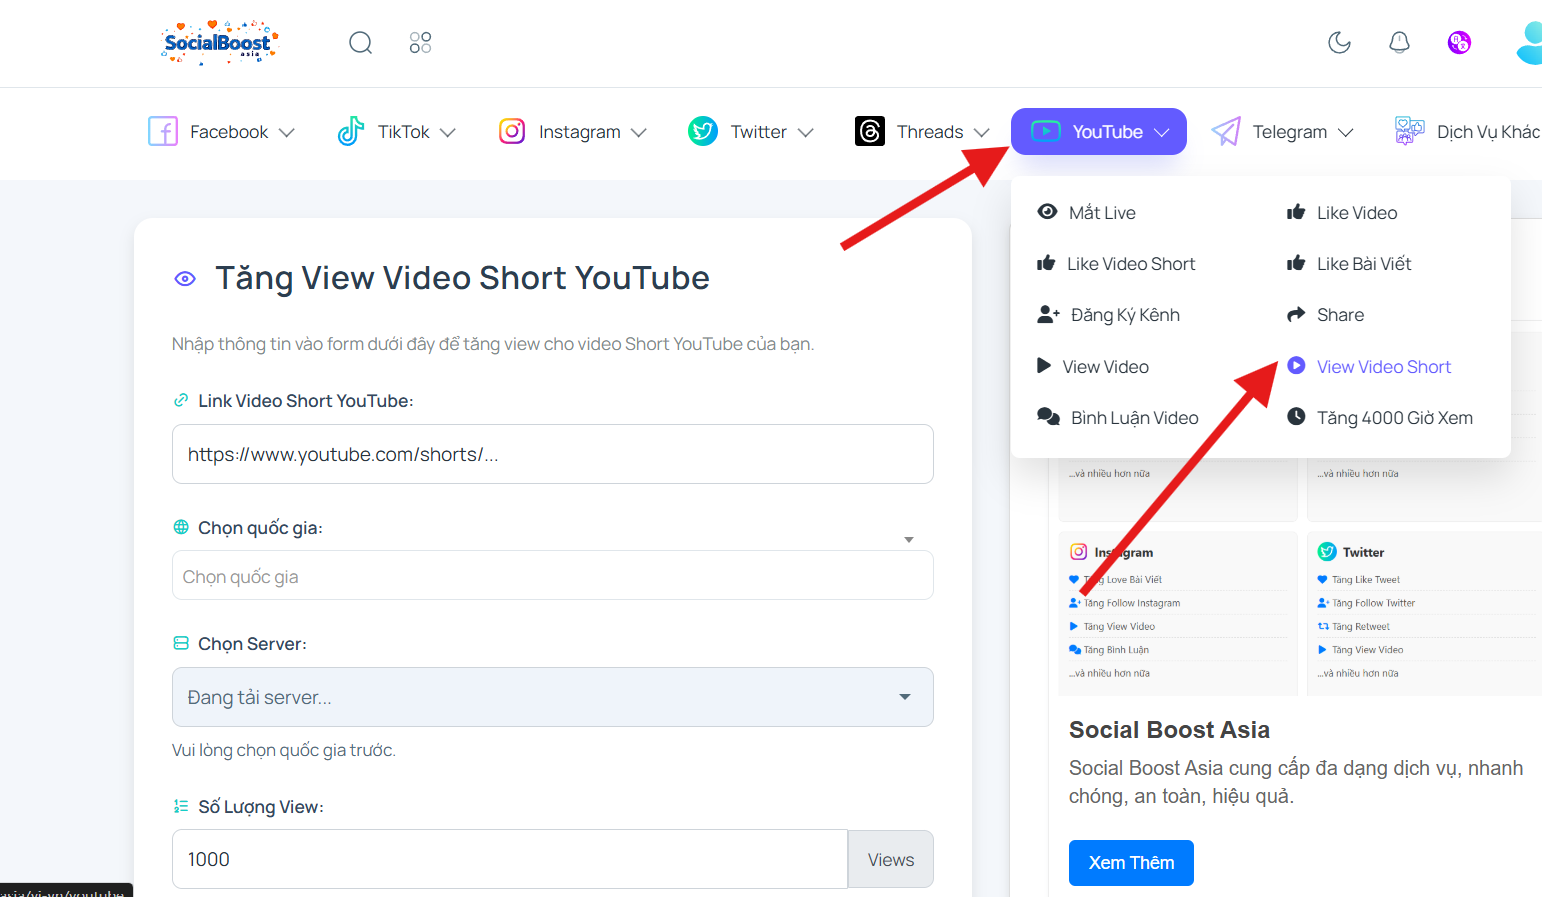Open the notifications bell
This screenshot has width=1542, height=897.
point(1399,42)
